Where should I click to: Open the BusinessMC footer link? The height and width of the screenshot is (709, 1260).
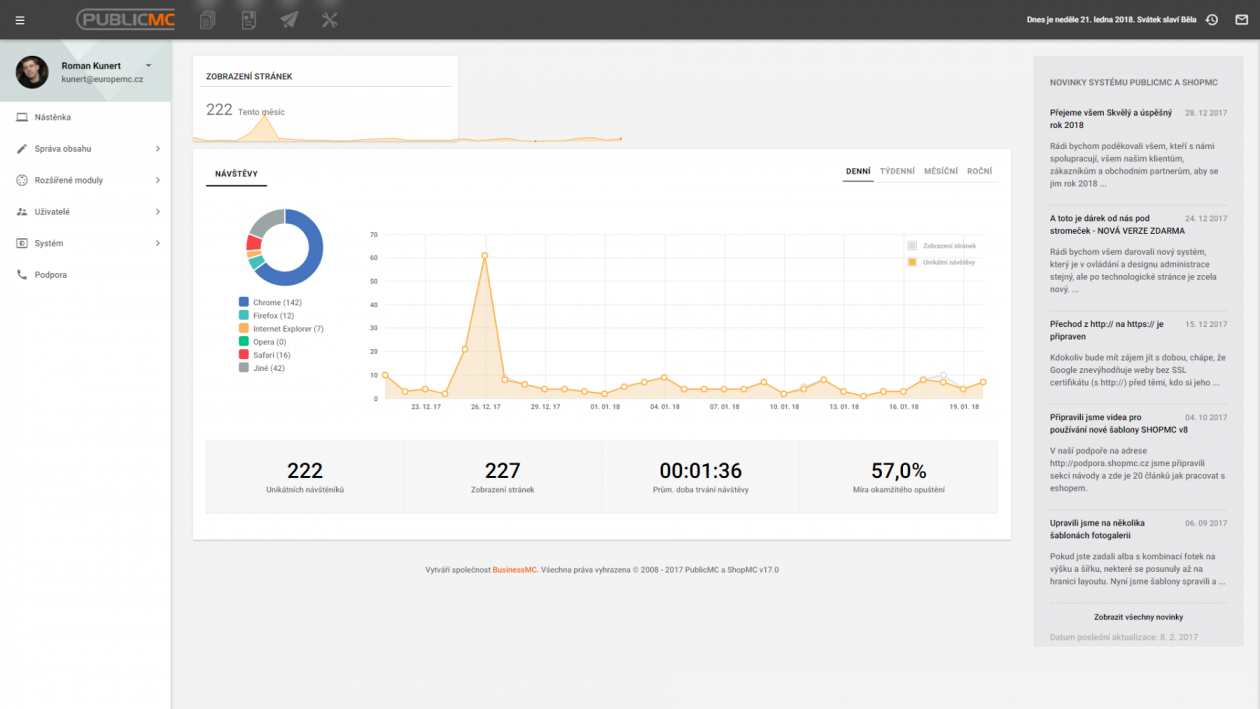pos(514,570)
